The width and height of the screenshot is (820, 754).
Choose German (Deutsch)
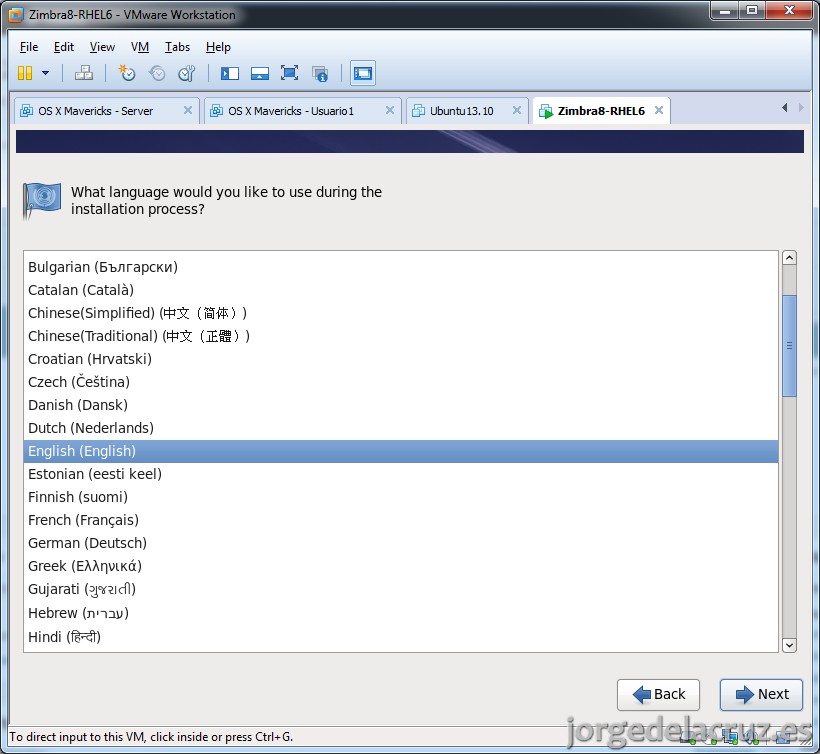coord(401,543)
